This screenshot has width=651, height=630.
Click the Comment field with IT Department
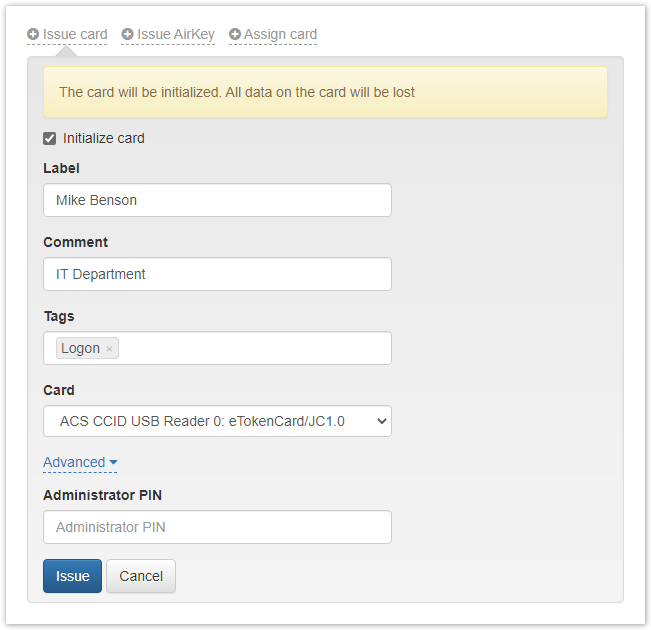(x=217, y=274)
